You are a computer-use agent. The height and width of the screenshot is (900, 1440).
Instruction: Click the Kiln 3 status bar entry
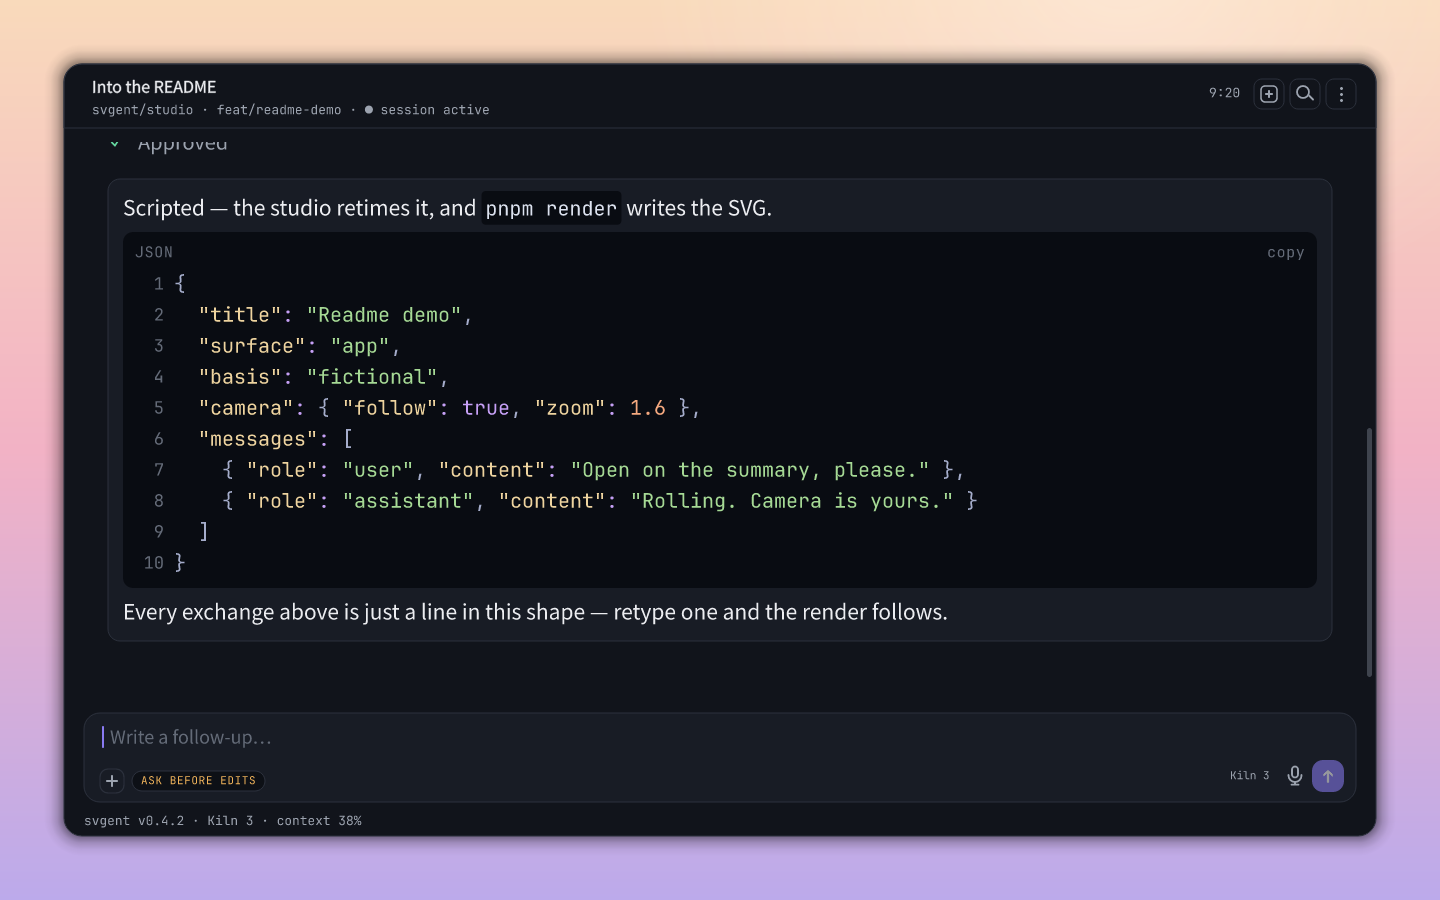[x=230, y=821]
